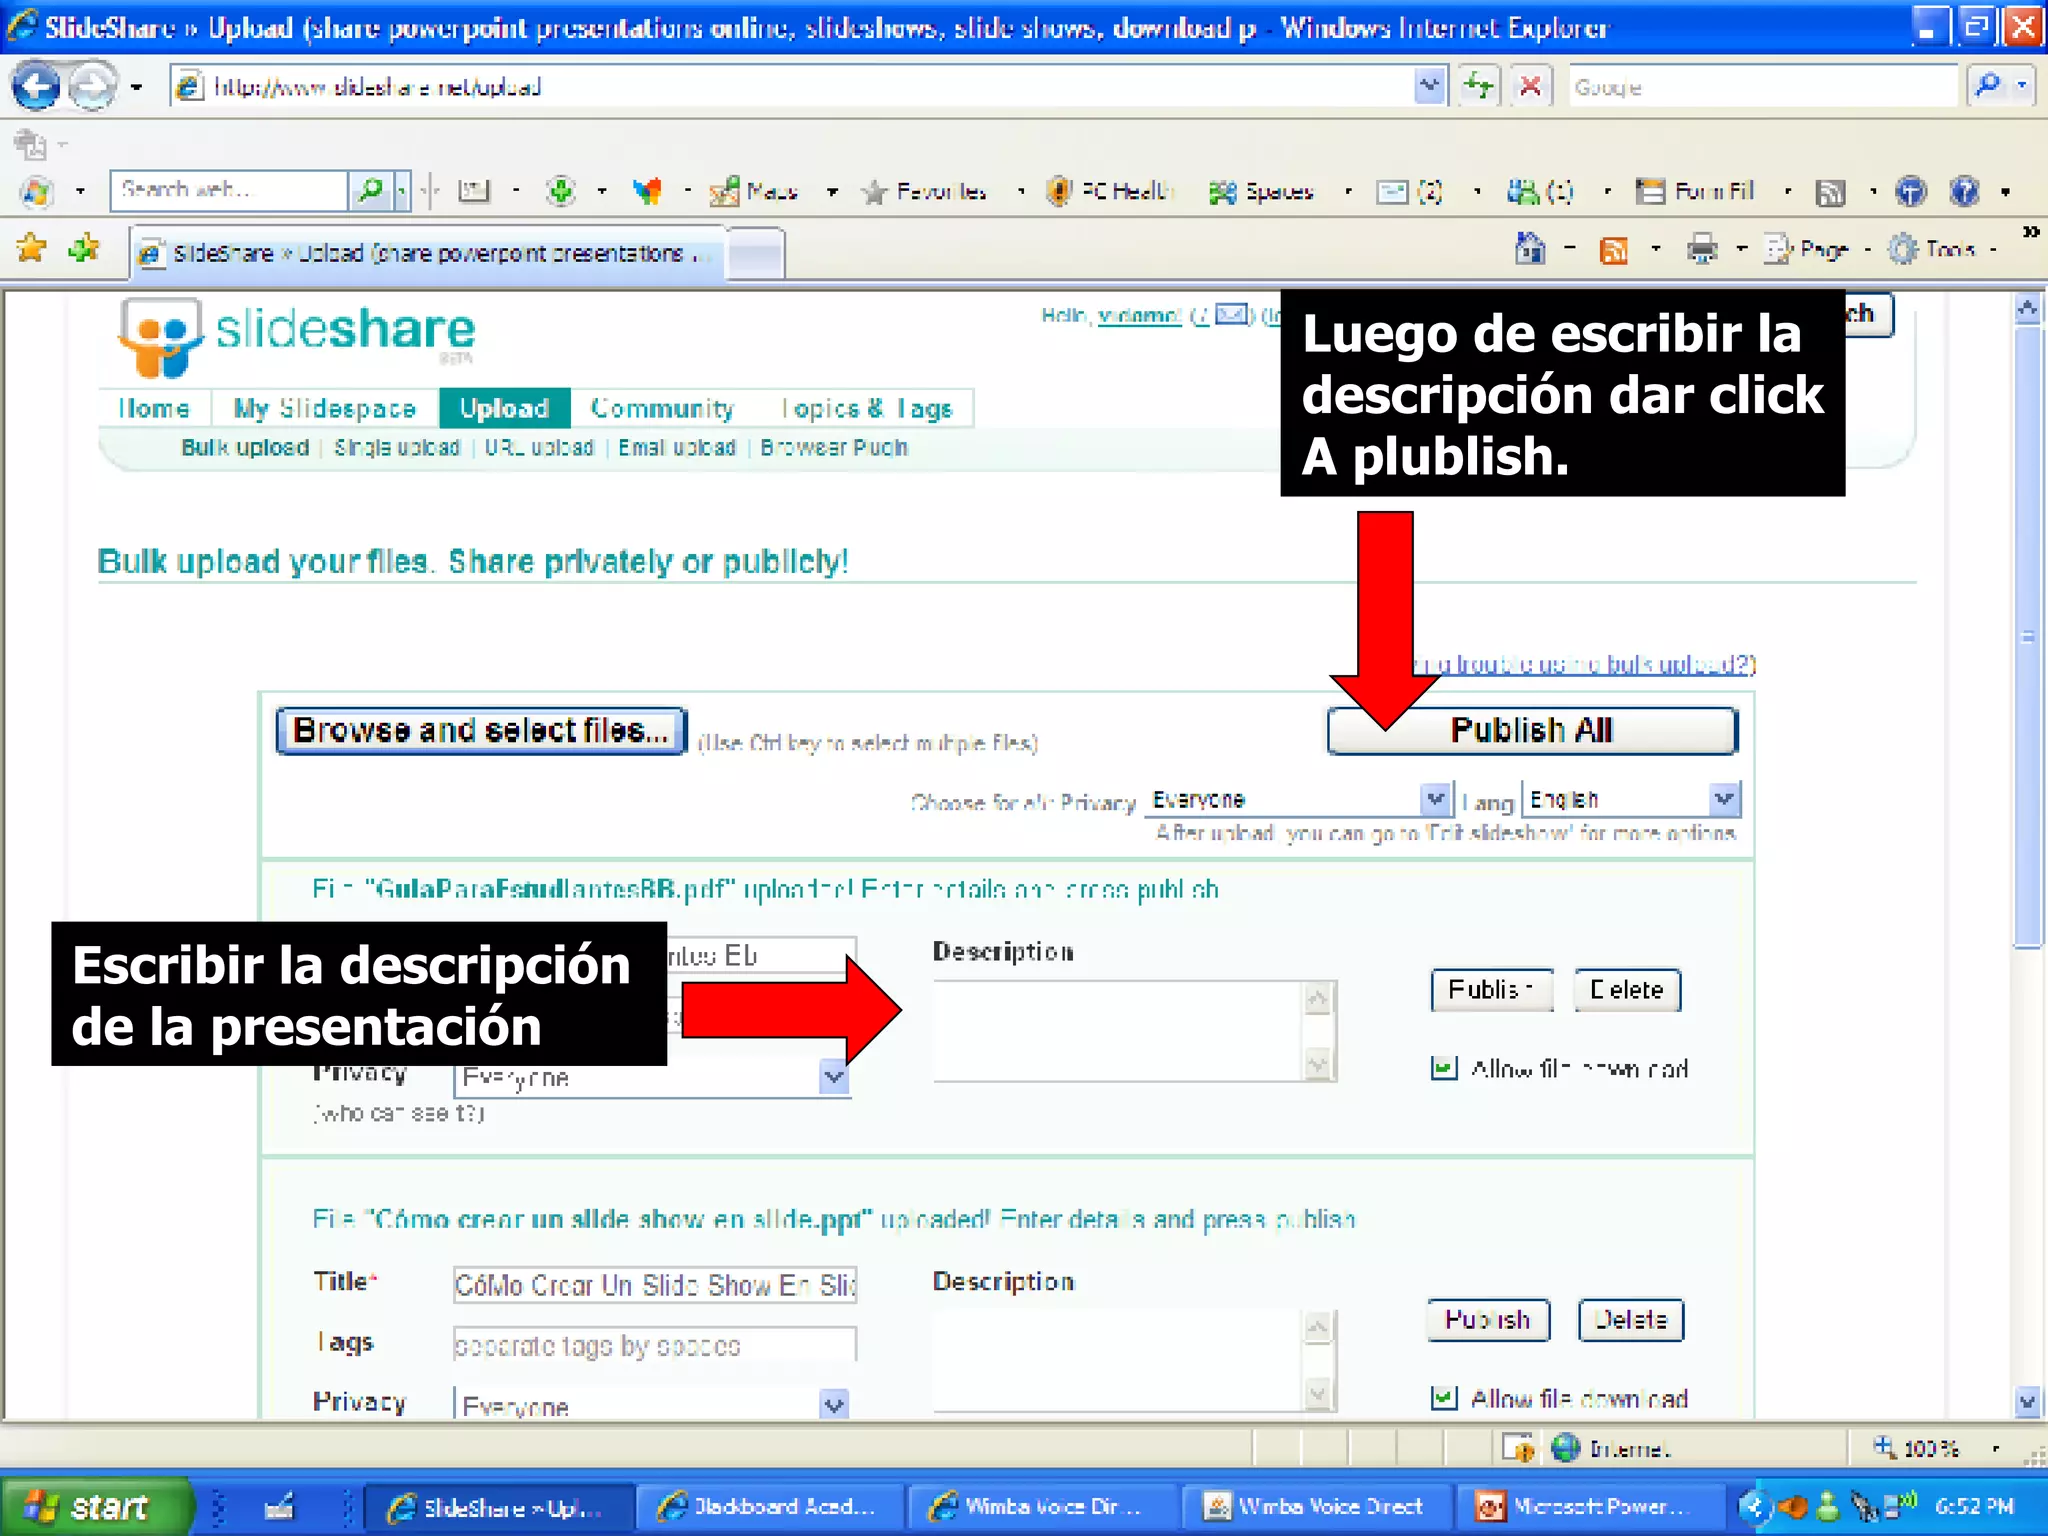Select the SlideShare Upload browser tab
This screenshot has height=1536, width=2048.
point(428,253)
